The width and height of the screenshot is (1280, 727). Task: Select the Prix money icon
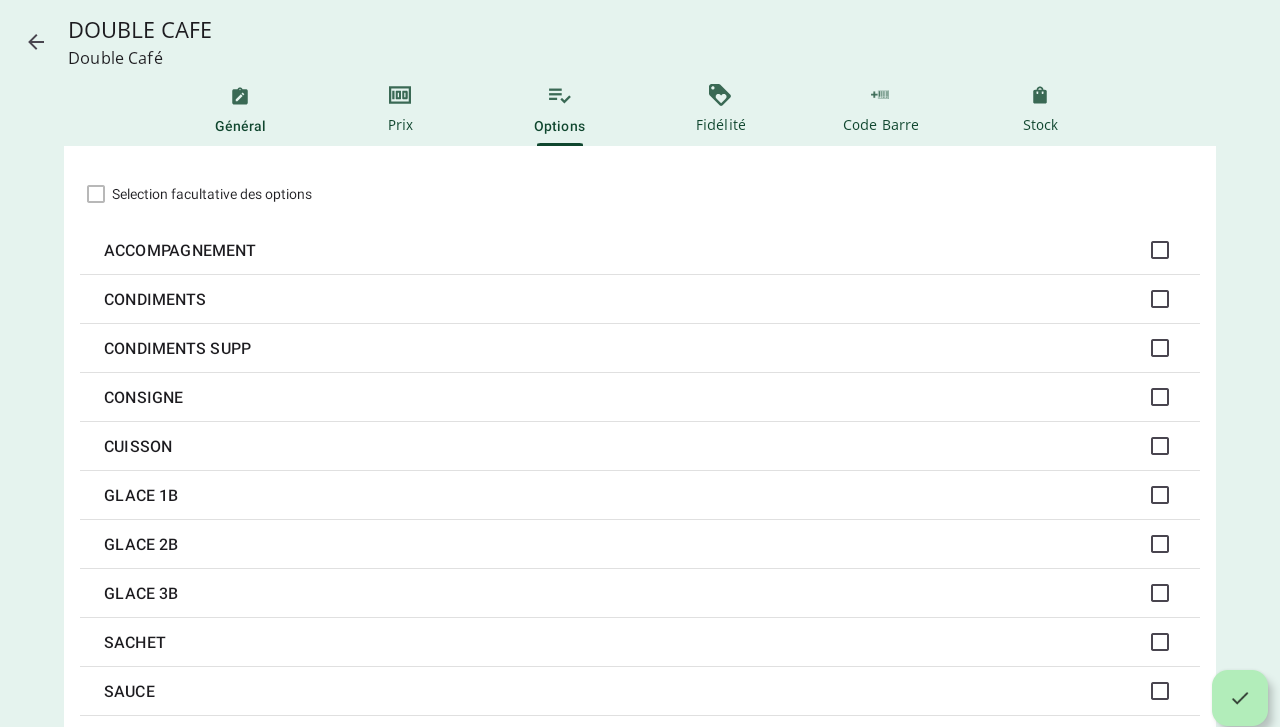pyautogui.click(x=400, y=95)
